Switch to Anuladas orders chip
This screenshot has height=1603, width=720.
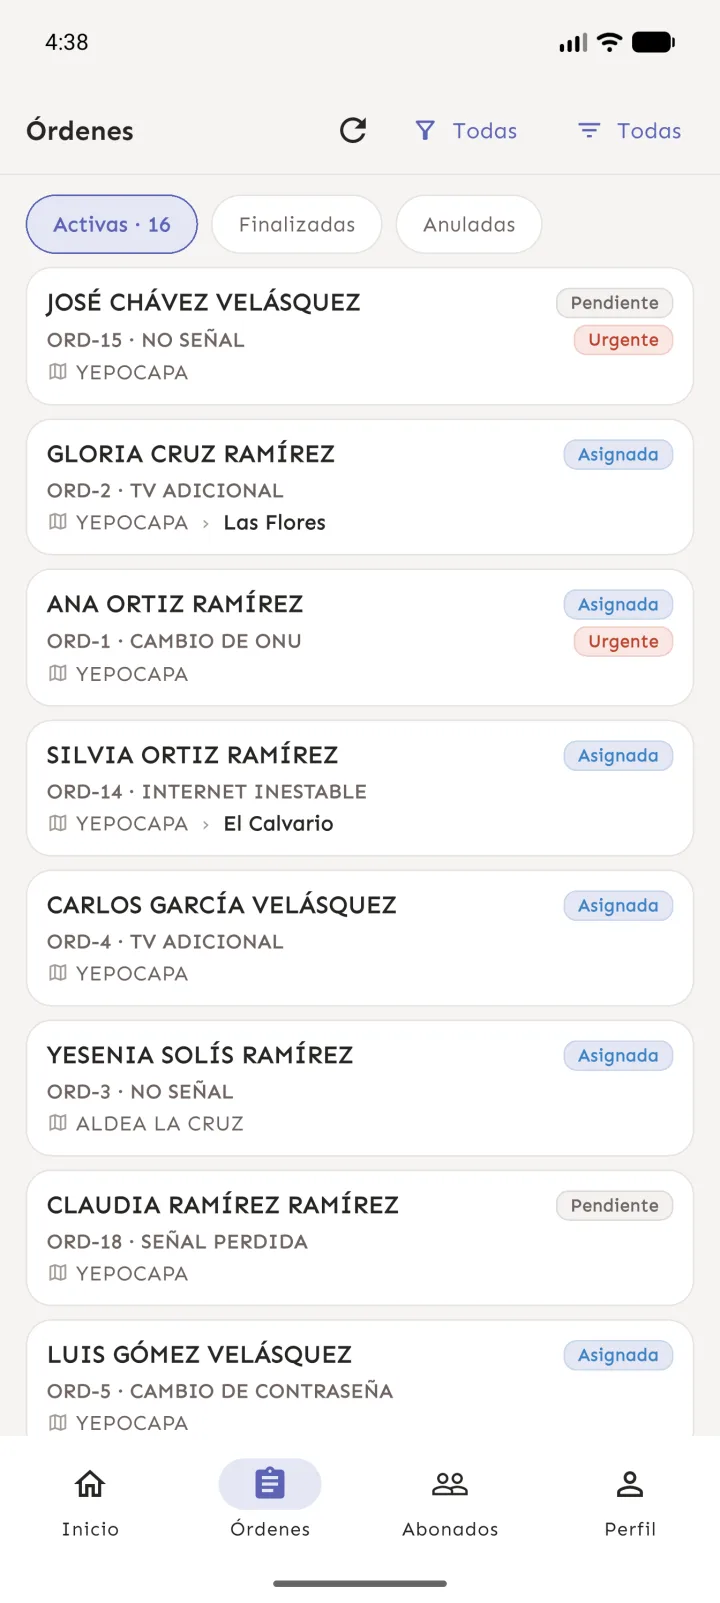pyautogui.click(x=469, y=224)
